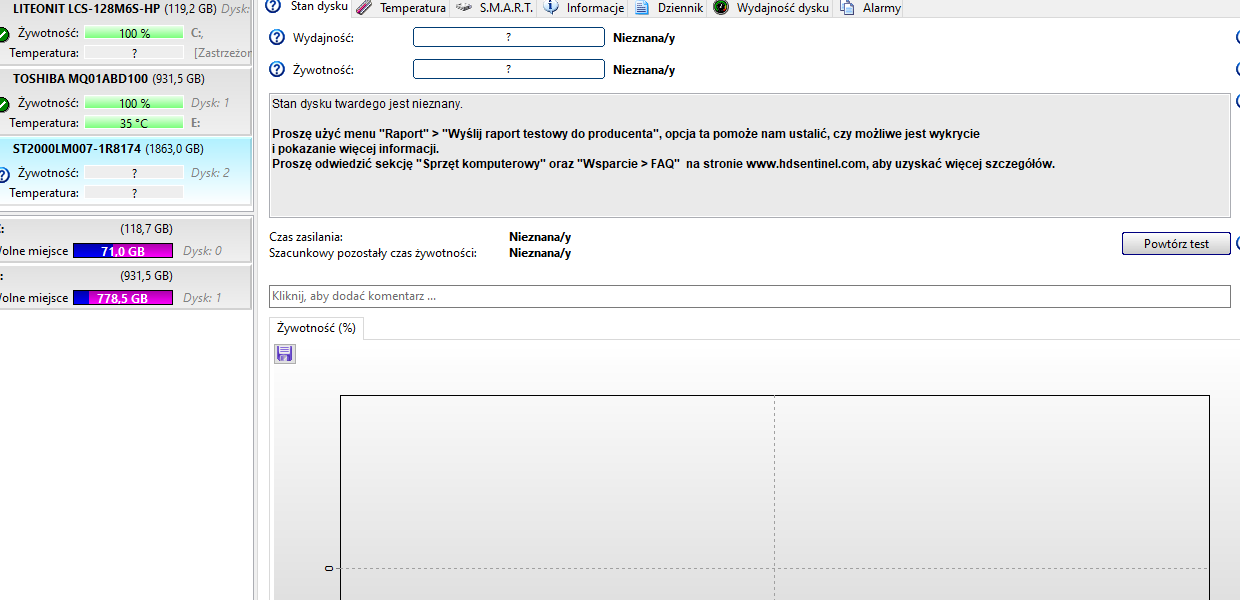Open the S.M.A.R.T. tab

coord(493,8)
